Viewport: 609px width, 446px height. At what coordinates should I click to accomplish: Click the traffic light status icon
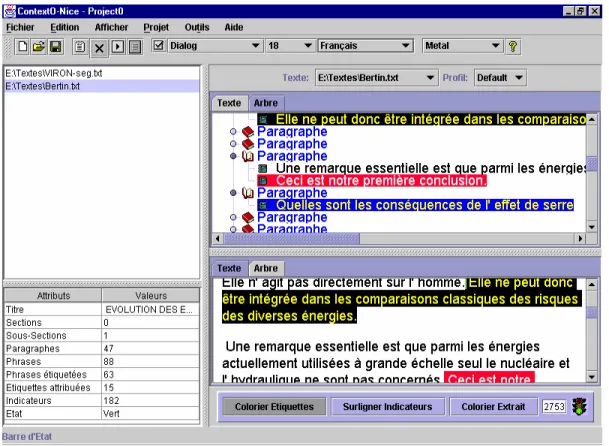(579, 406)
